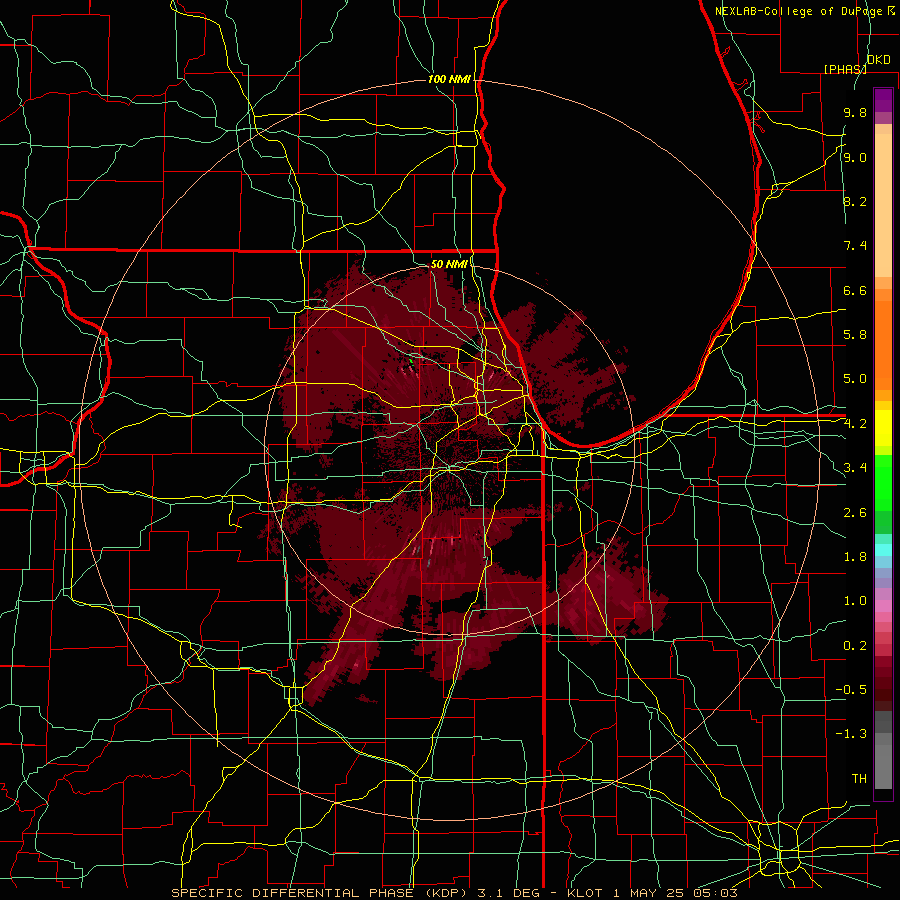The image size is (900, 900).
Task: Click the -0.5 legend value
Action: [851, 690]
